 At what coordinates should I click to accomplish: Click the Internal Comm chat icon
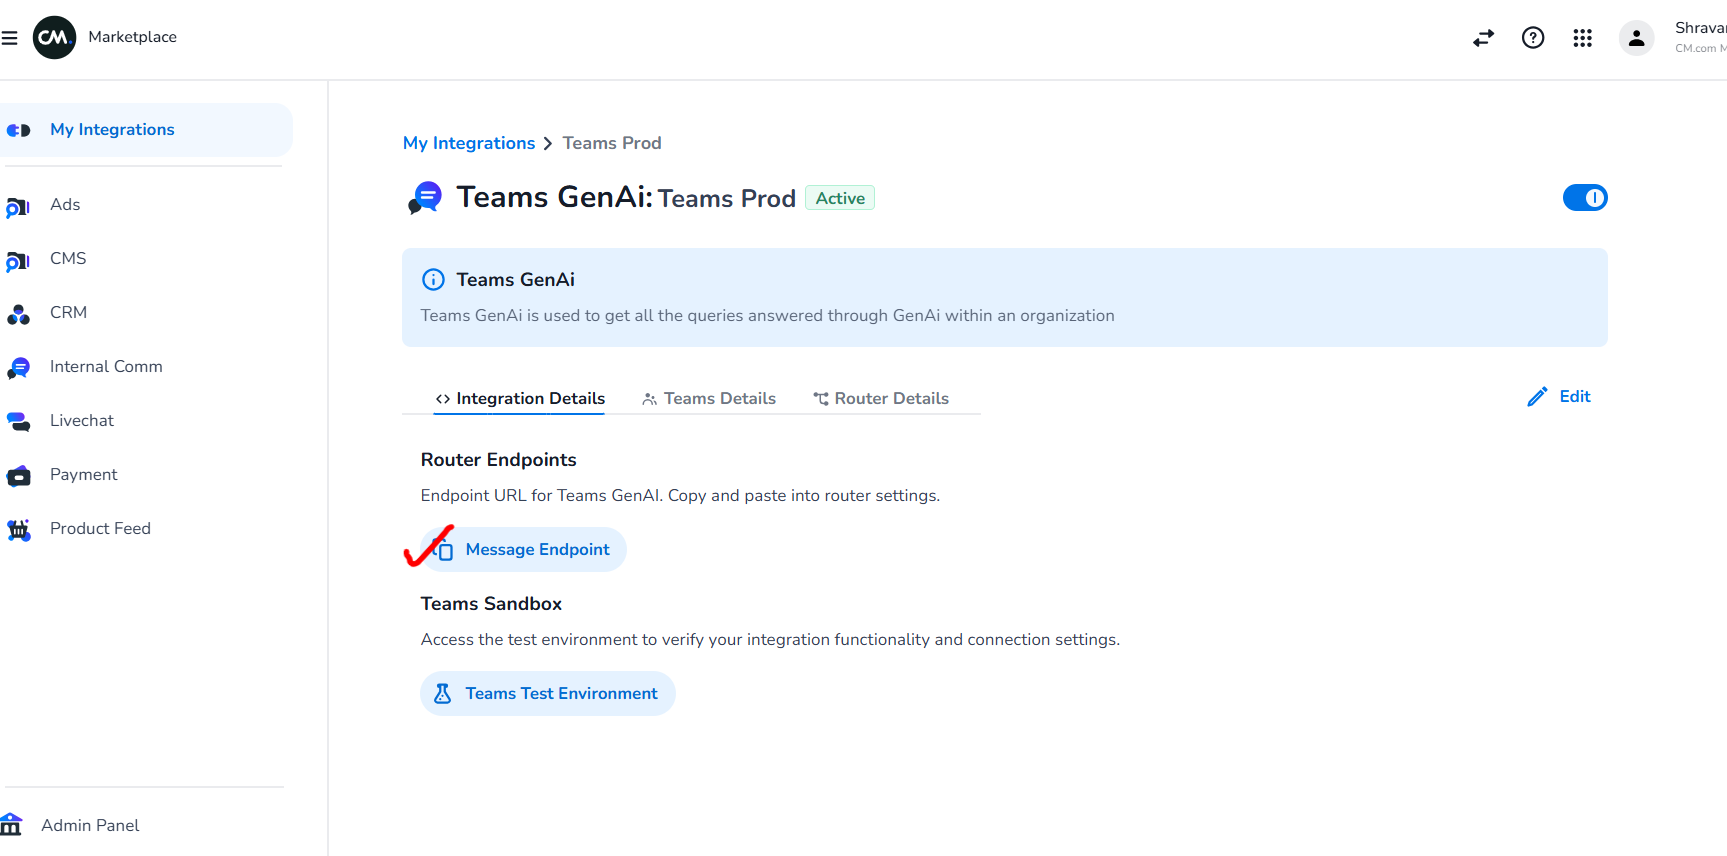[18, 368]
